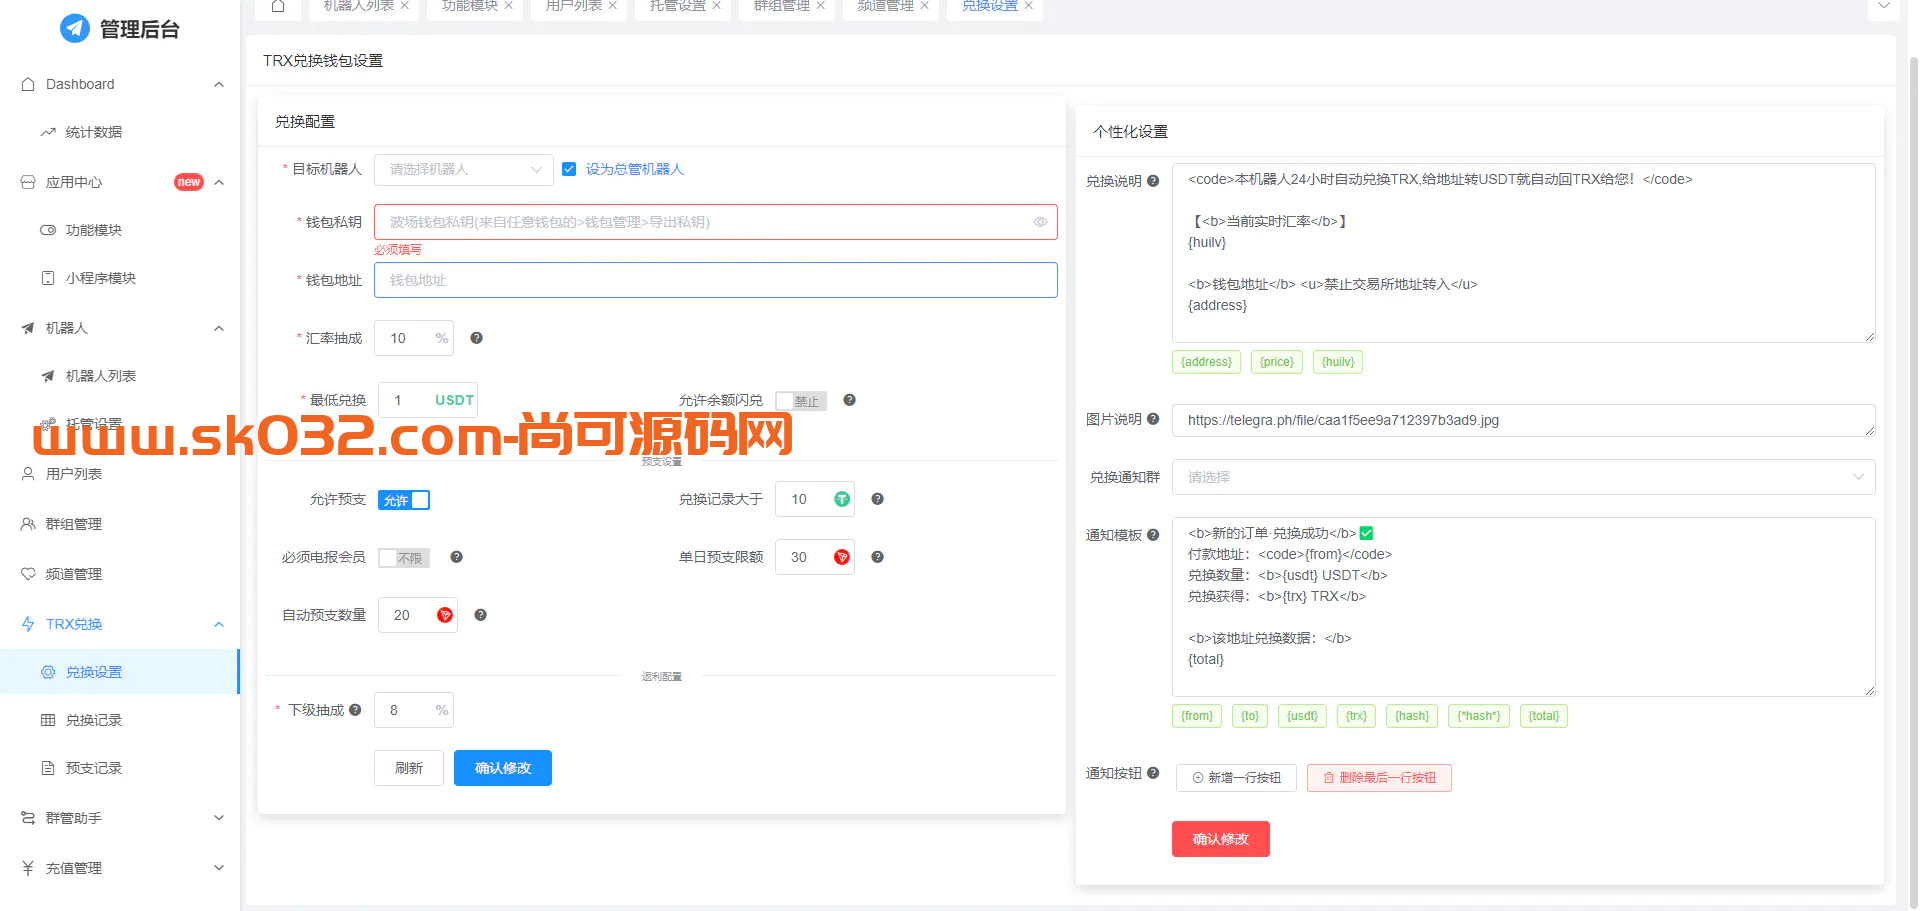Click the 最低兑换 USDT field
The image size is (1920, 911).
427,400
